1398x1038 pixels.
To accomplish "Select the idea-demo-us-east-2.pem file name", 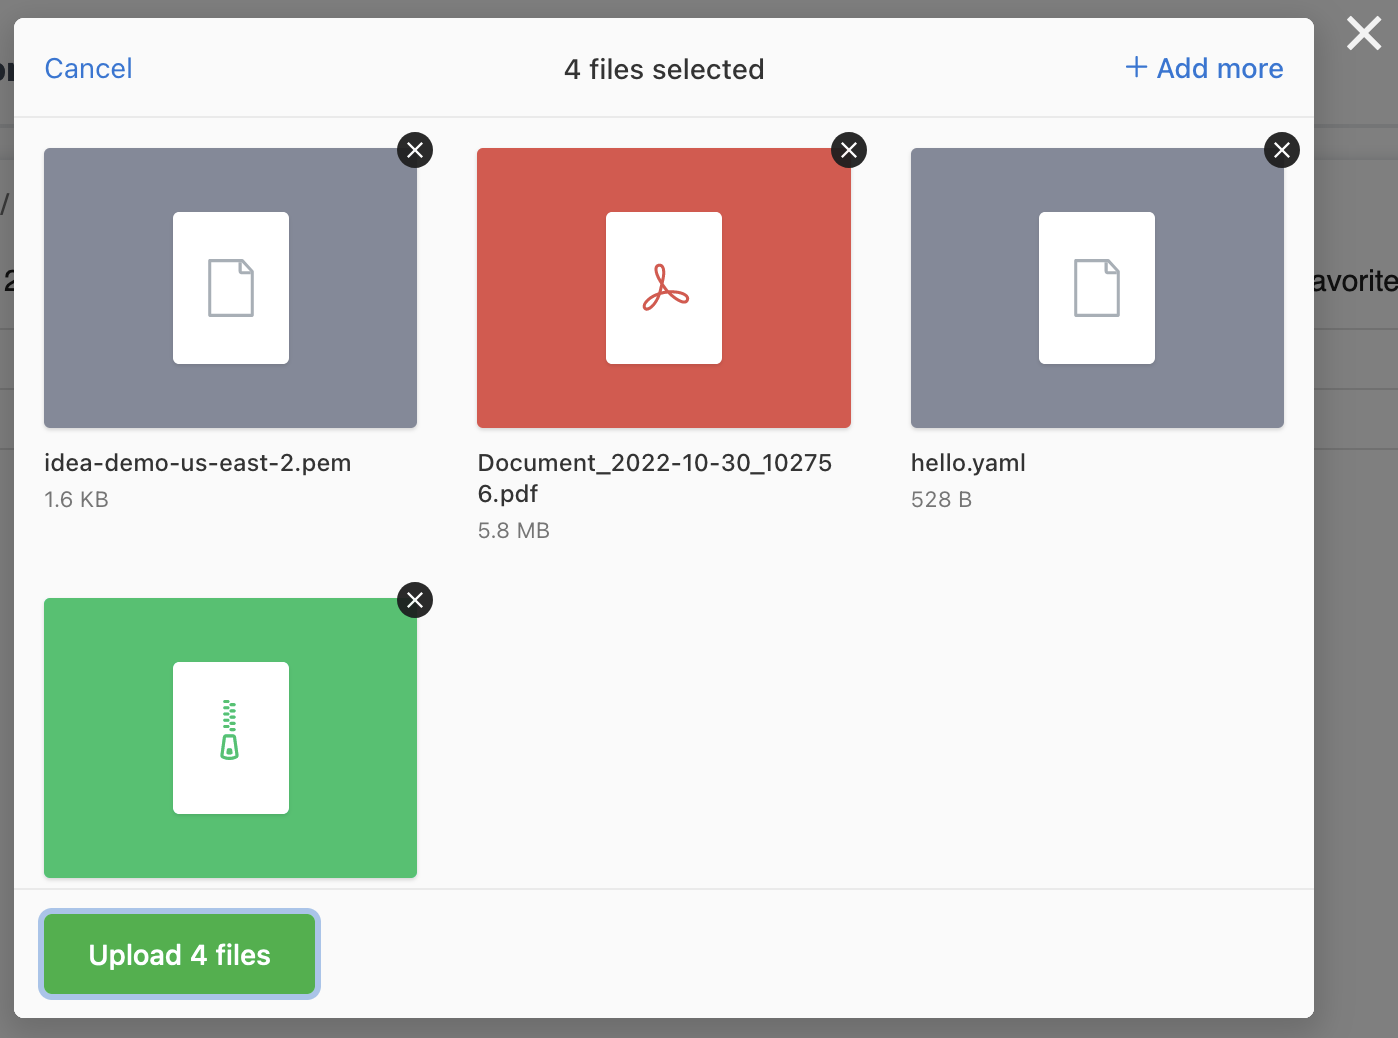I will pos(198,463).
